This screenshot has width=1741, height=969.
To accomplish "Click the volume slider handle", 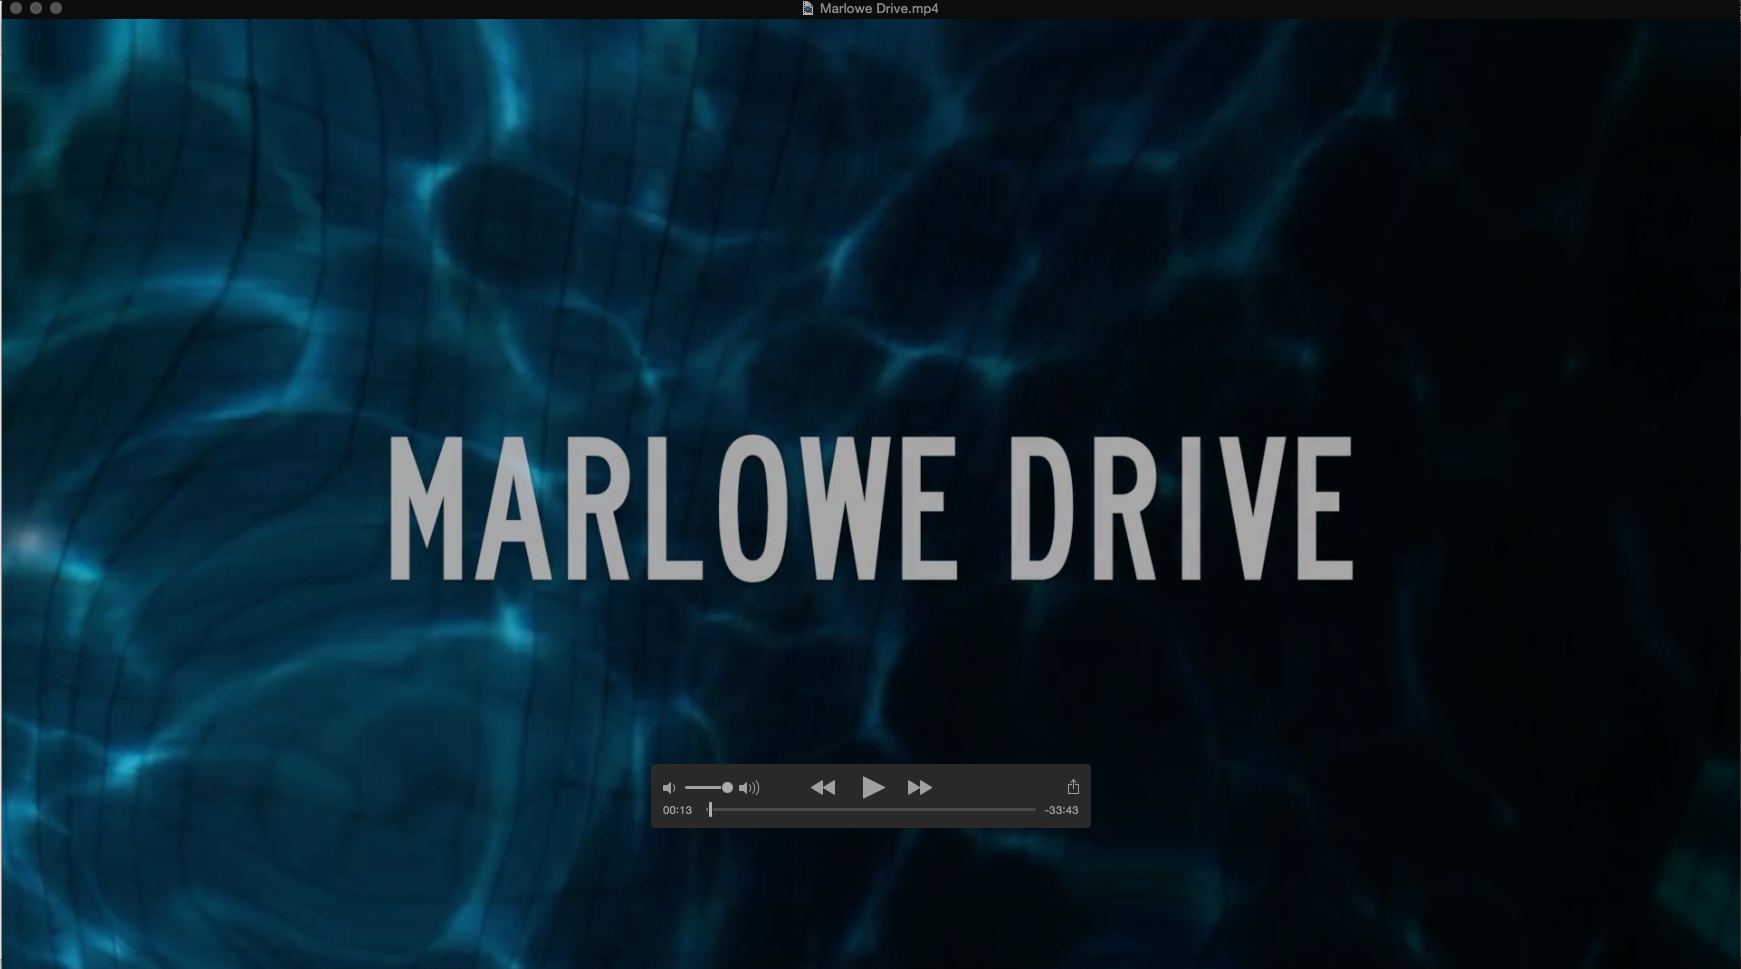I will coord(728,788).
